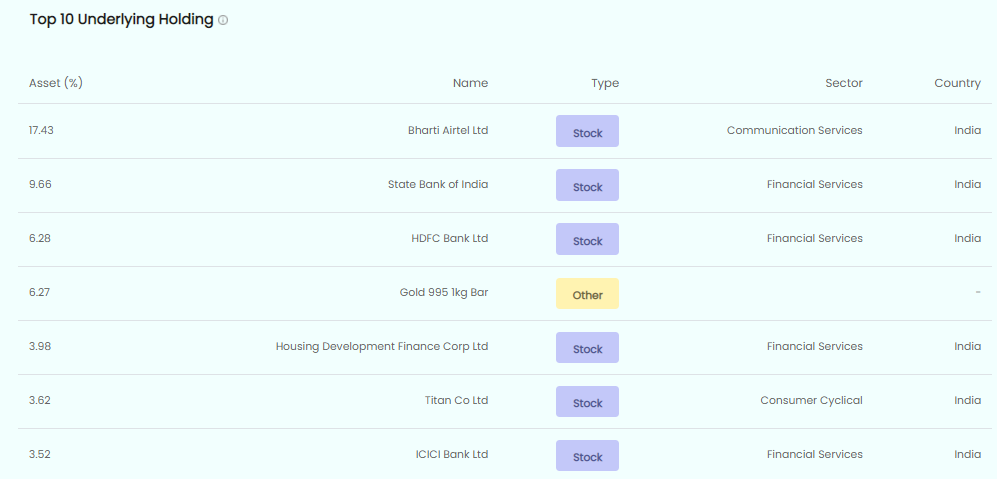Click the yellow Other badge for Gold 995 1kg Bar
The image size is (997, 479).
click(587, 294)
